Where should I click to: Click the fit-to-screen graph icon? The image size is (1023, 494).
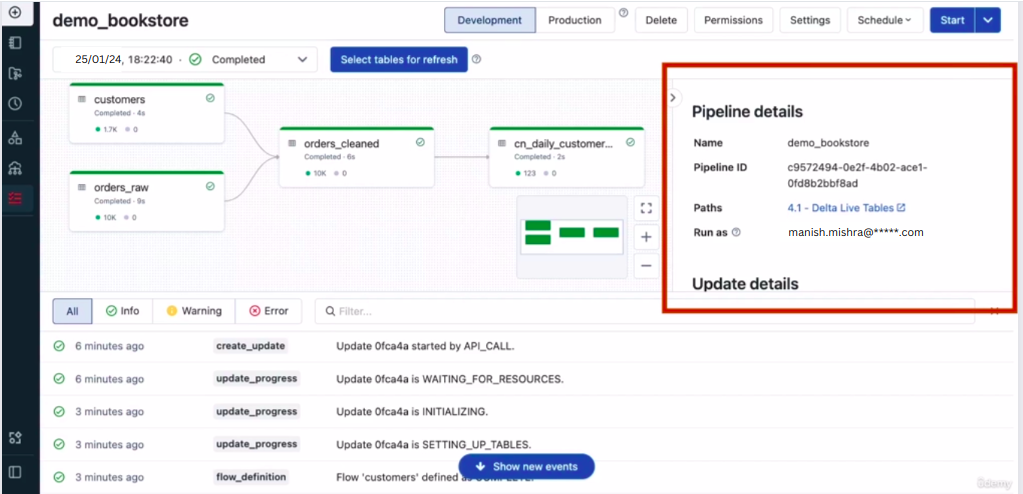(x=646, y=208)
